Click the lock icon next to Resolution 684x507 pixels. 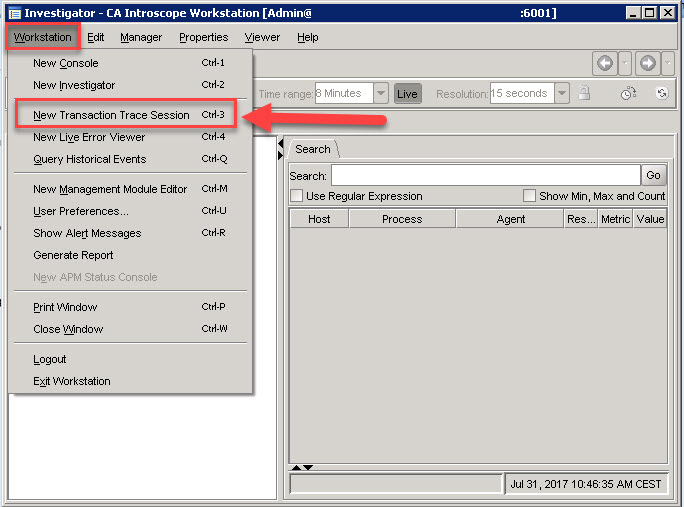click(584, 93)
